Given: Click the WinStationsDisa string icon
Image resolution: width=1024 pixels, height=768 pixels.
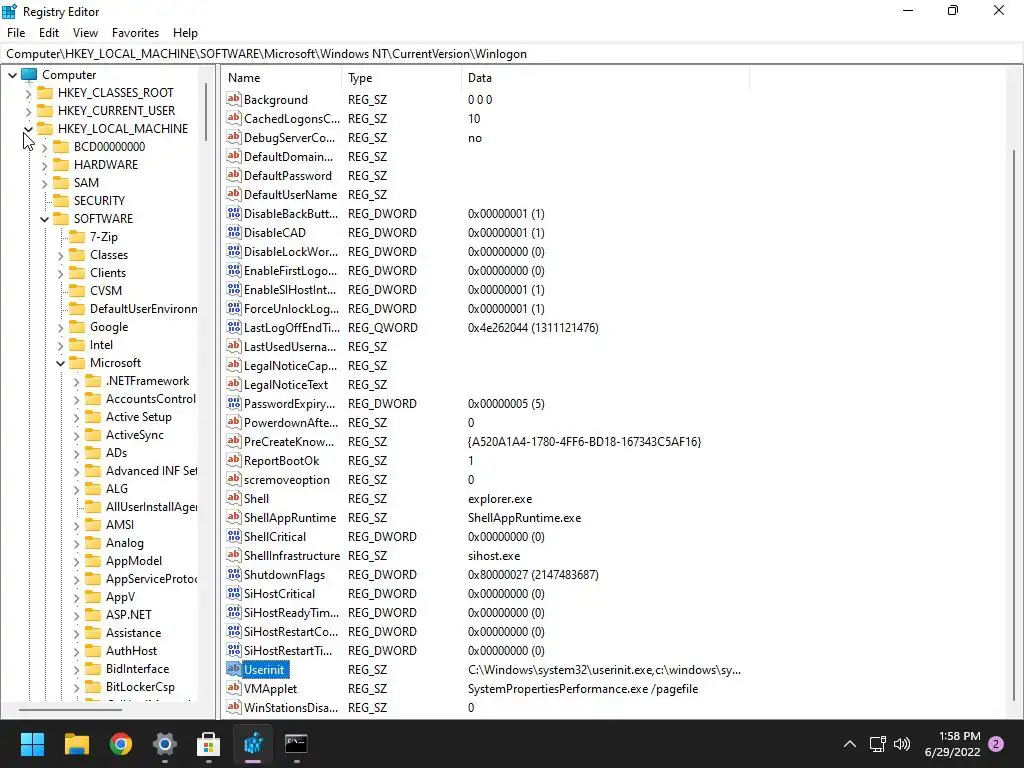Looking at the screenshot, I should coord(234,707).
